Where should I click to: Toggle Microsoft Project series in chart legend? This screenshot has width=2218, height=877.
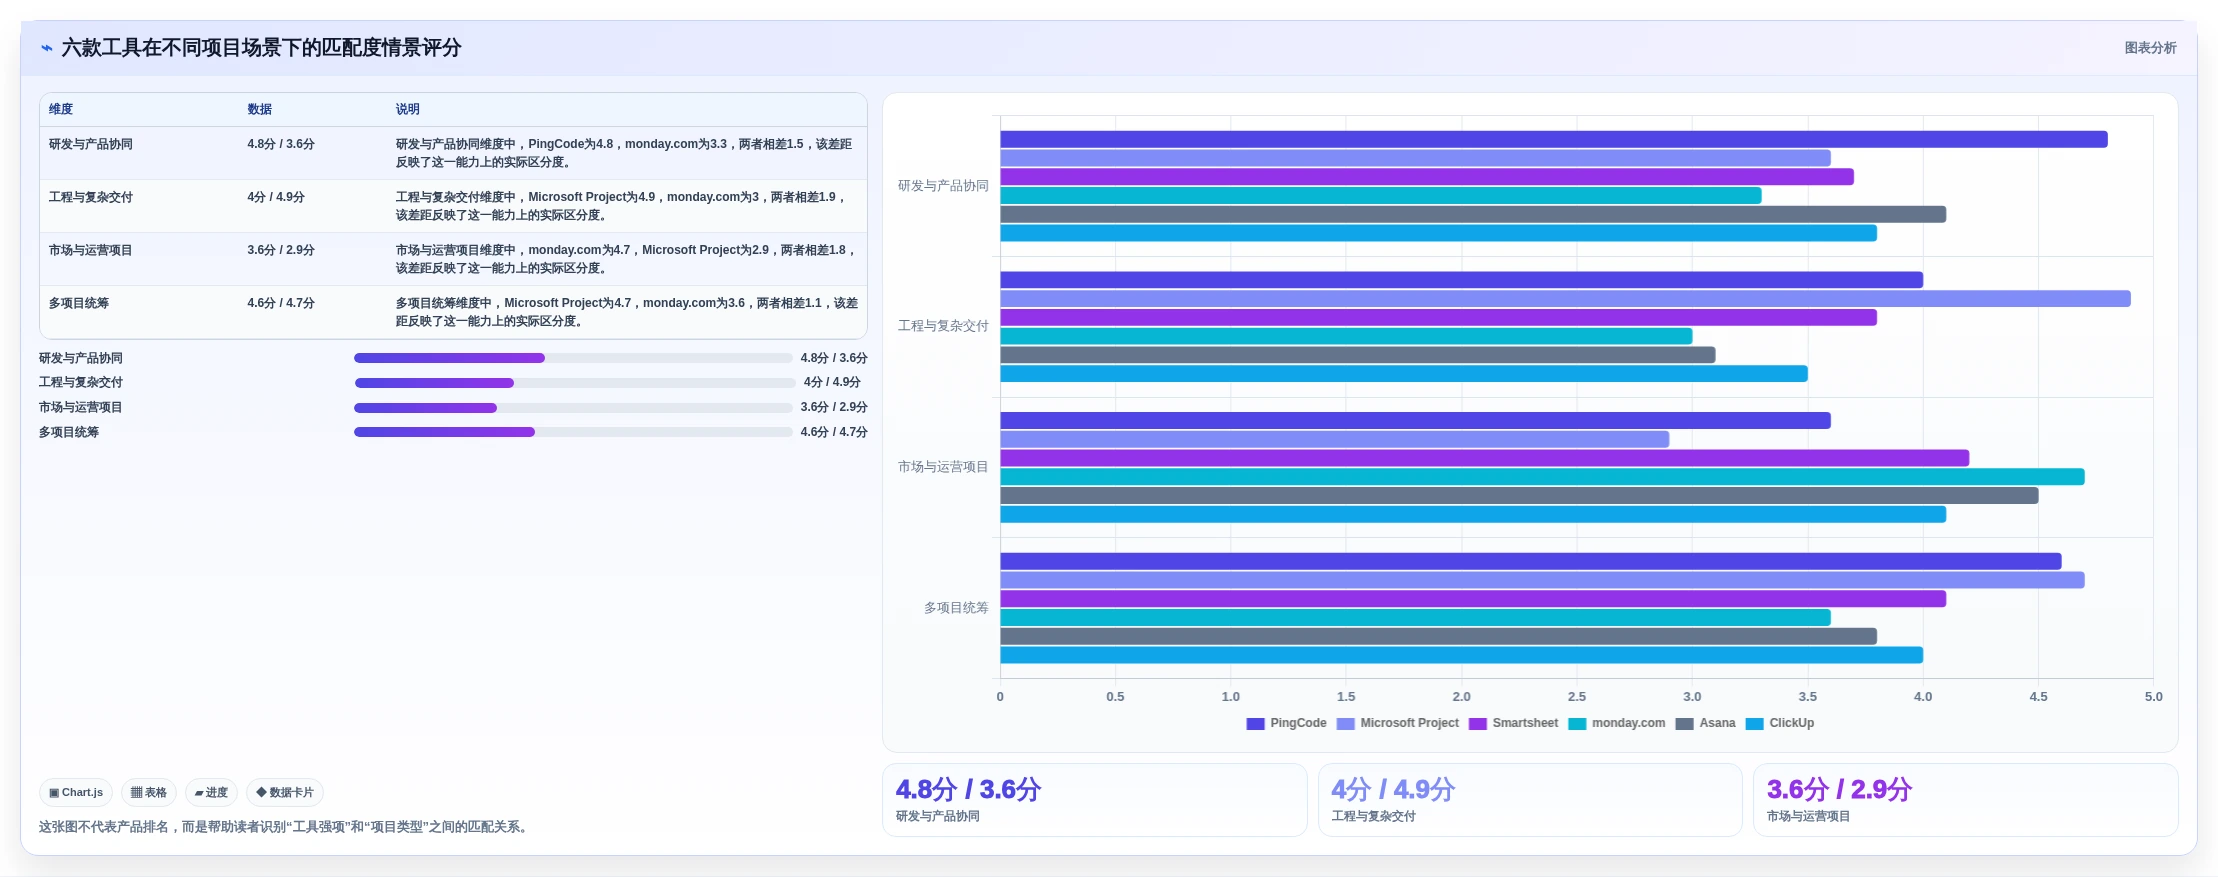coord(1397,723)
